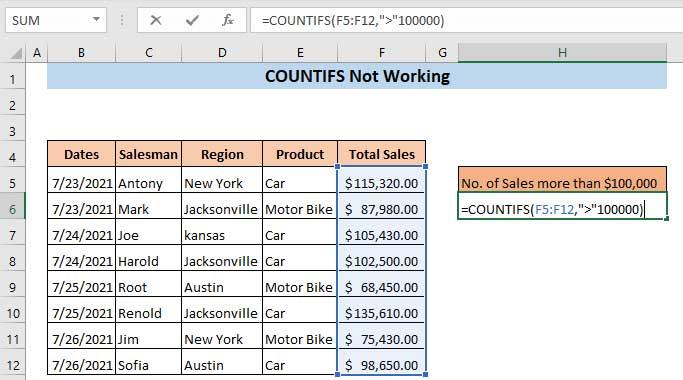Open Insert Function via the fx icon
The image size is (683, 380).
[227, 20]
